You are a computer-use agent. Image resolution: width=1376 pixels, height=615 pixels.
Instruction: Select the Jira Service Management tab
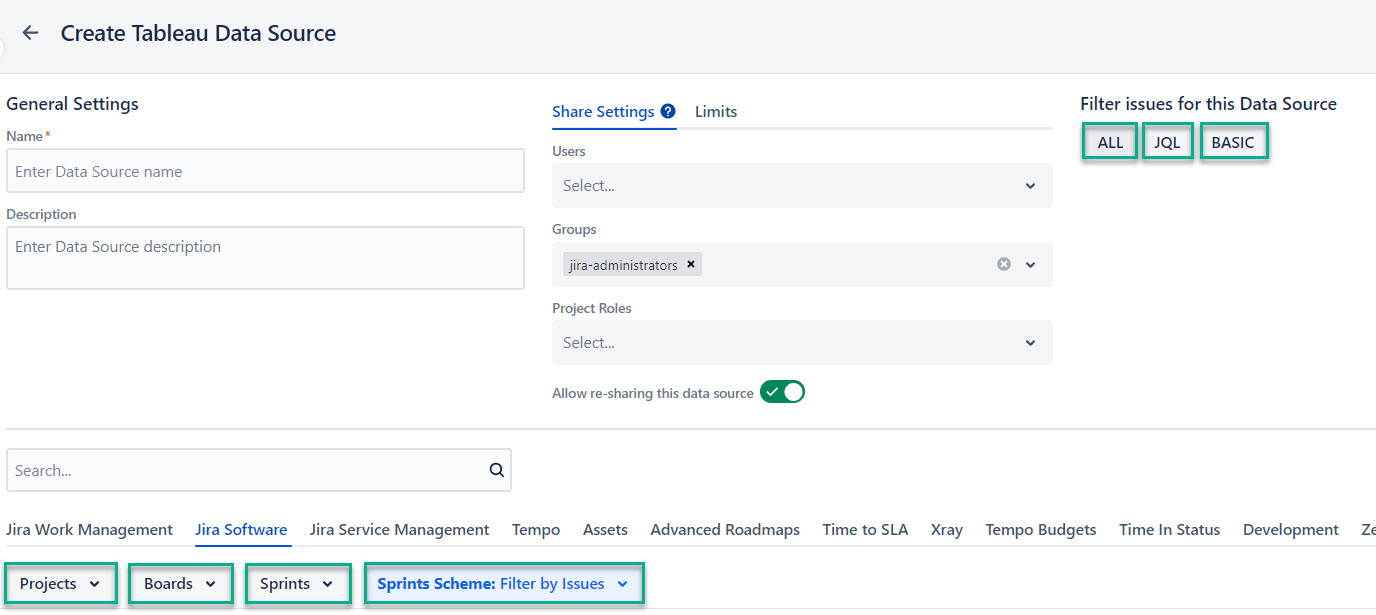coord(399,530)
